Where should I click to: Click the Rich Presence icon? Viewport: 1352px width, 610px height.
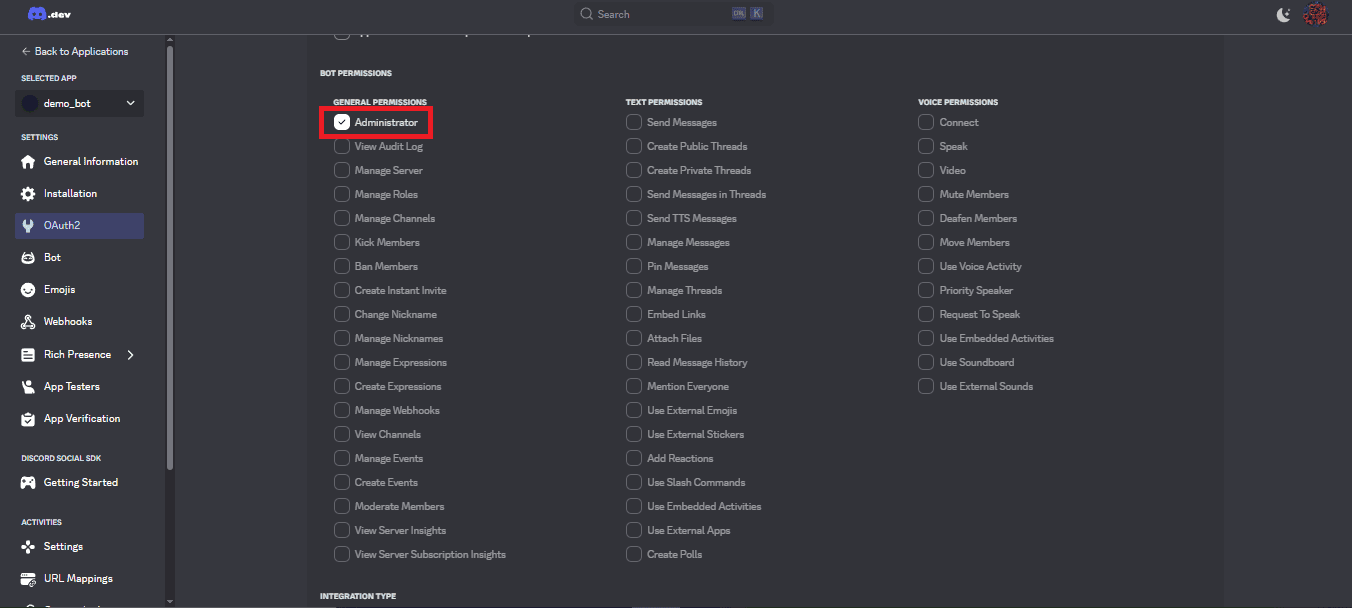28,355
